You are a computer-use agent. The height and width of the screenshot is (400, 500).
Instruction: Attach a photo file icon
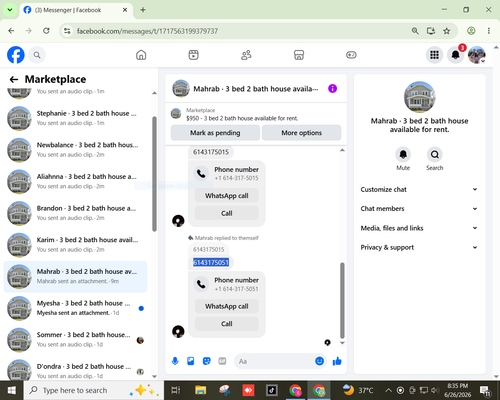click(x=191, y=361)
